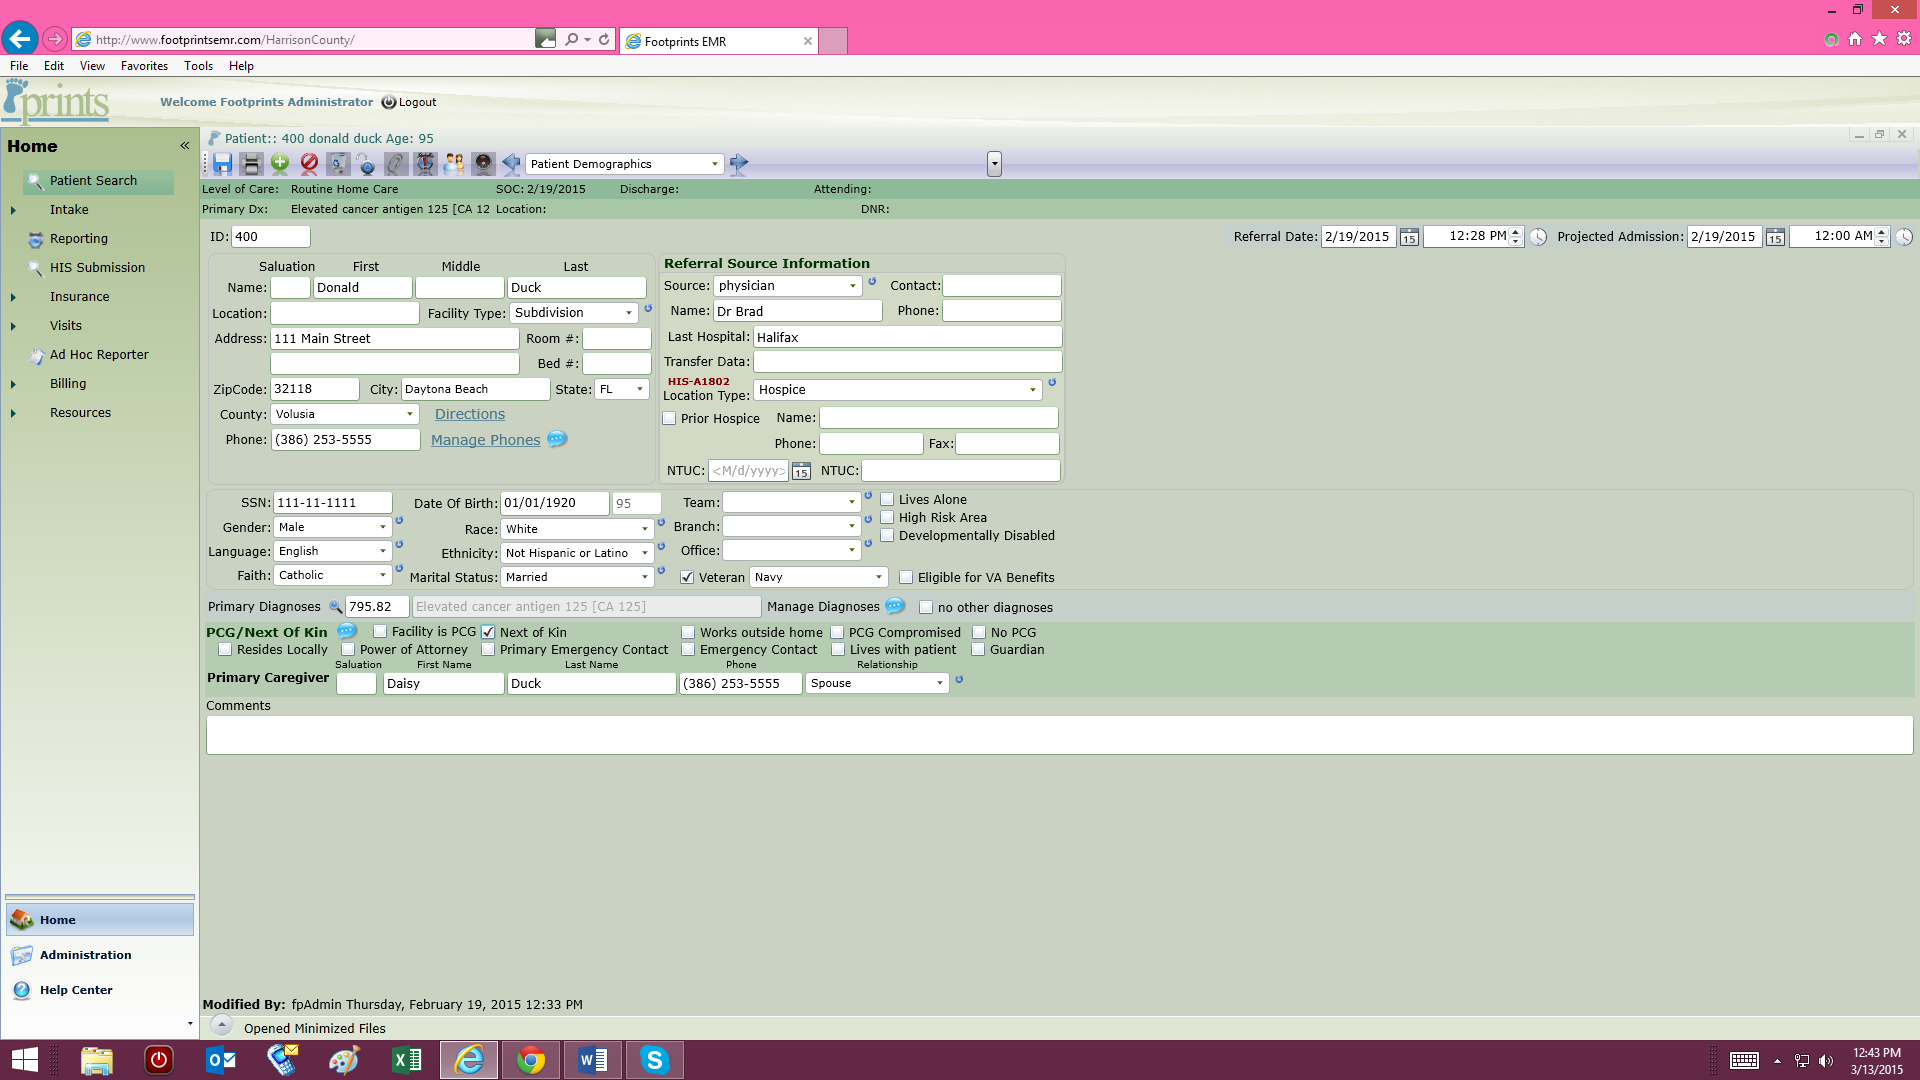The width and height of the screenshot is (1920, 1080).
Task: Select the Patient Search option in the sidebar
Action: point(94,181)
